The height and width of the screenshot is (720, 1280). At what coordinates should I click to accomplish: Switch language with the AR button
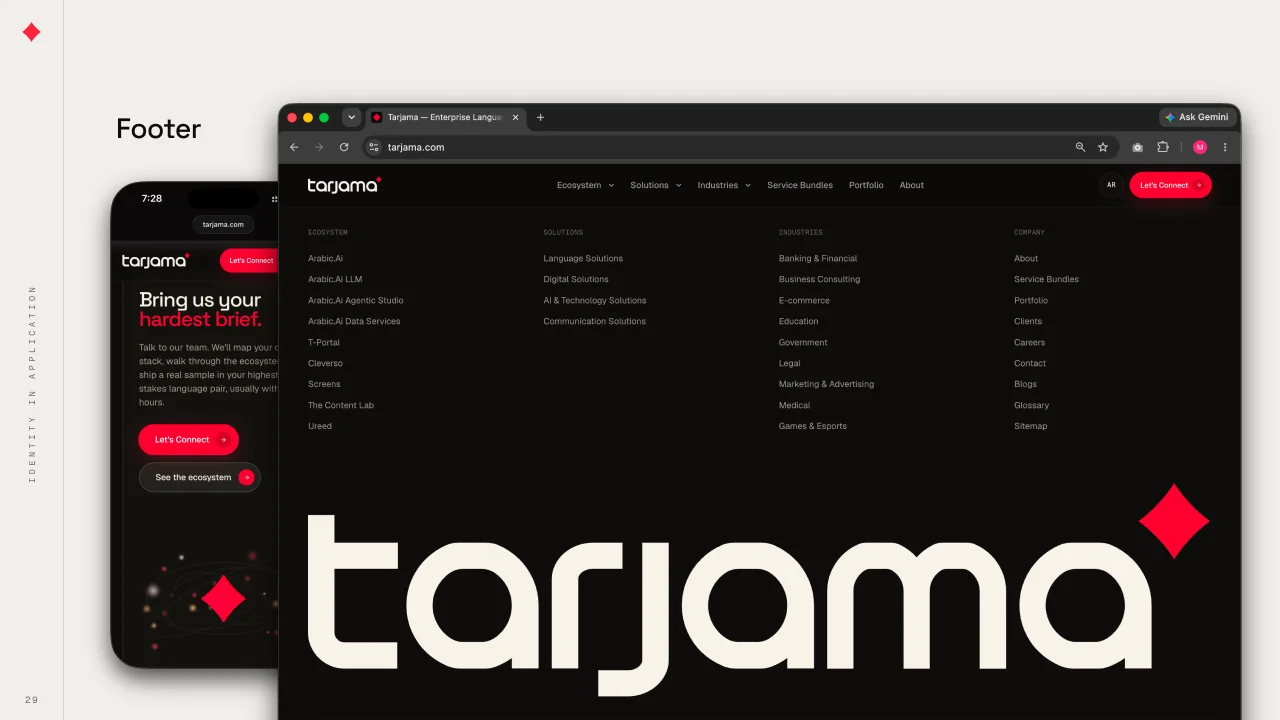coord(1111,185)
